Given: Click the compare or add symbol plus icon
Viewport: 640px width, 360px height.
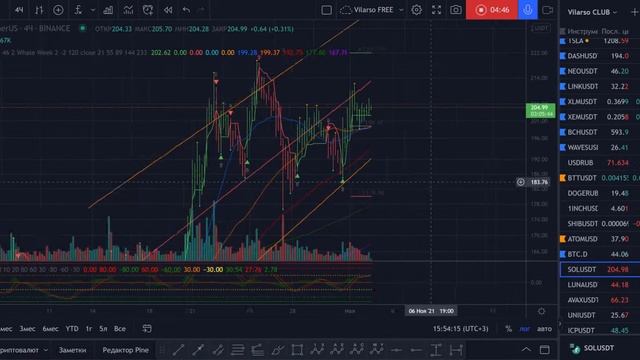Looking at the screenshot, I should click(x=58, y=10).
